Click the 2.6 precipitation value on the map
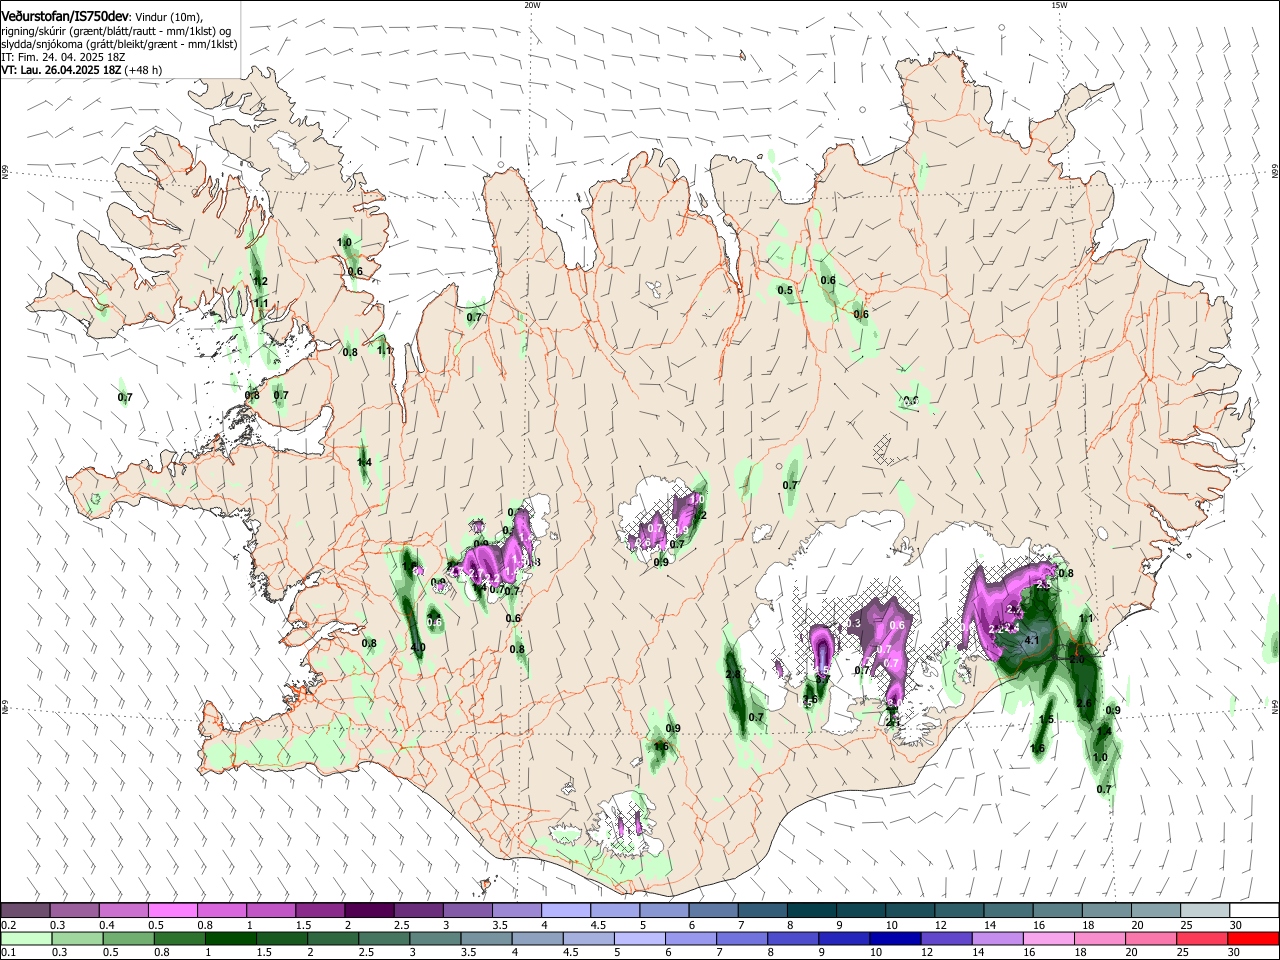The image size is (1280, 960). click(1084, 703)
